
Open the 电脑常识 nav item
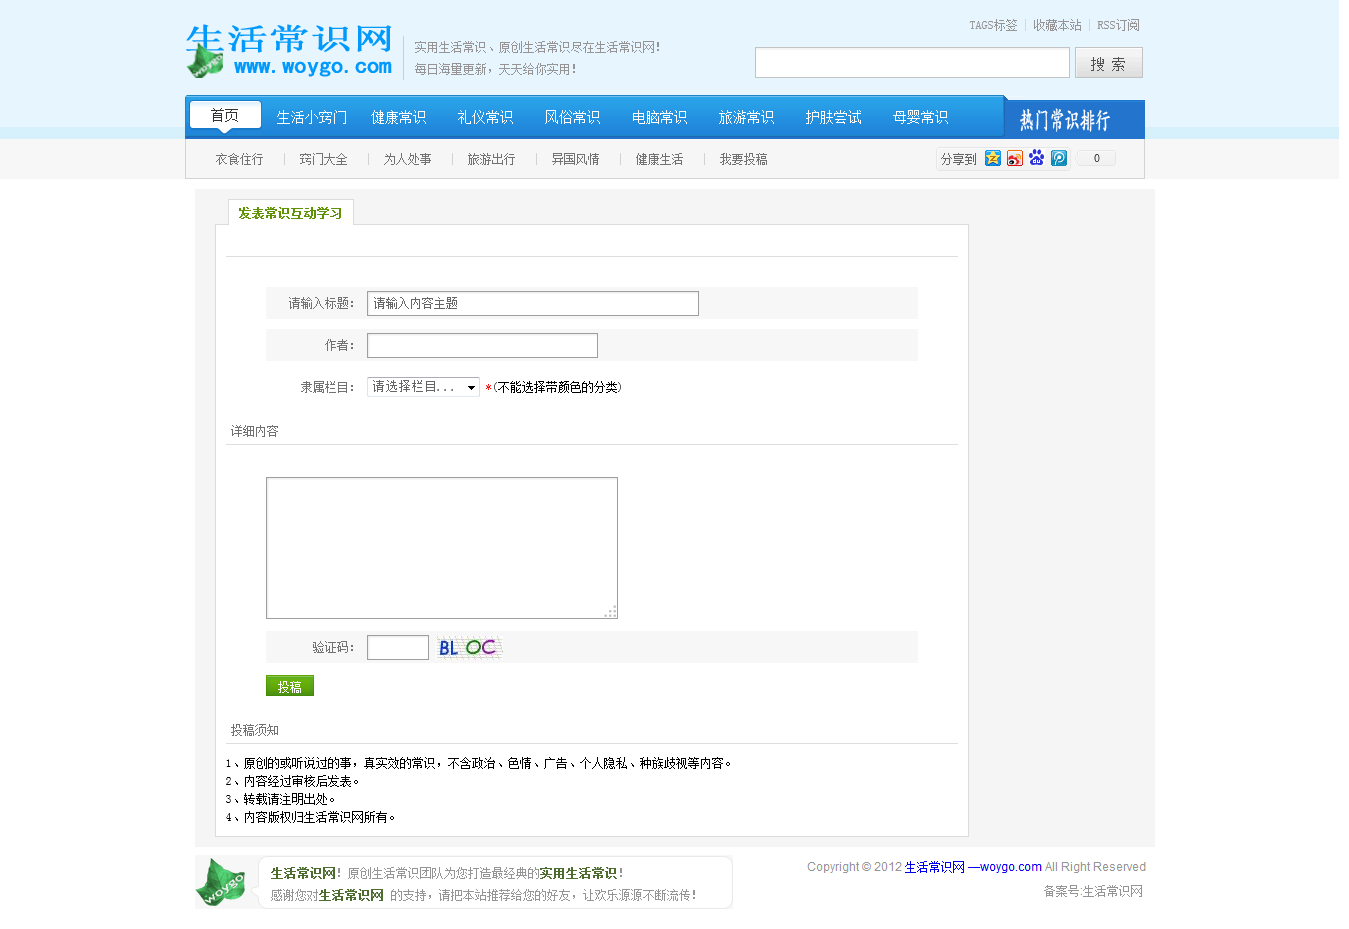(660, 117)
